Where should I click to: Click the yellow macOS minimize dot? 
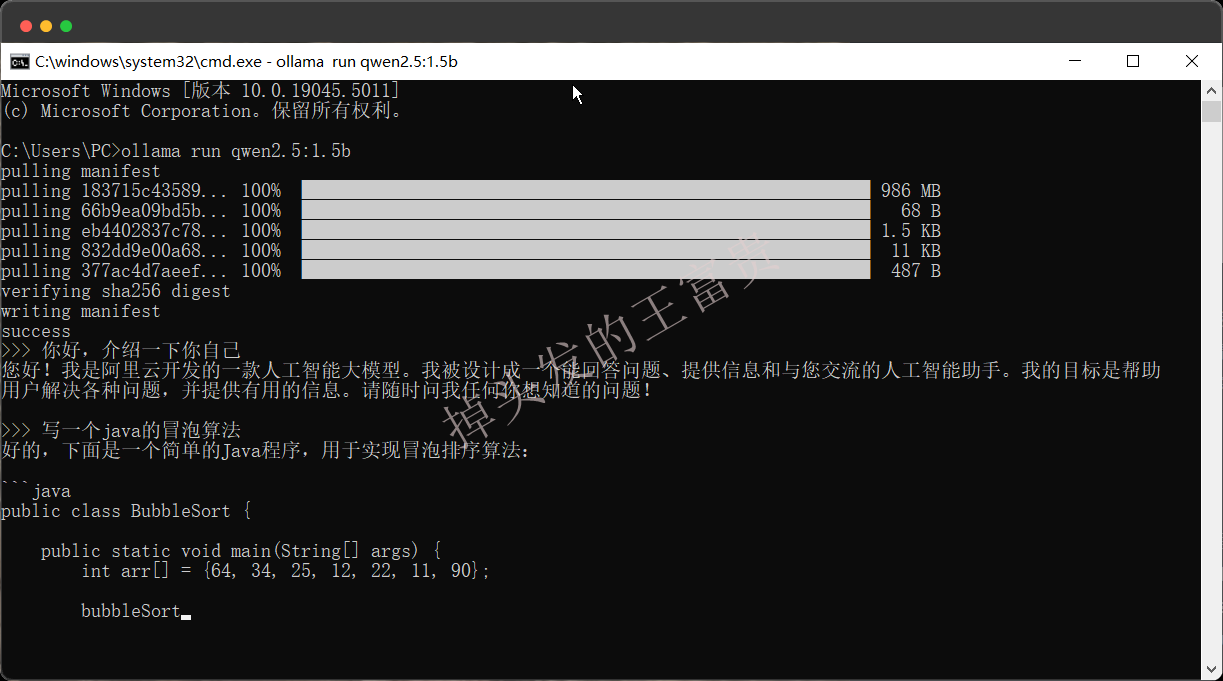[45, 26]
